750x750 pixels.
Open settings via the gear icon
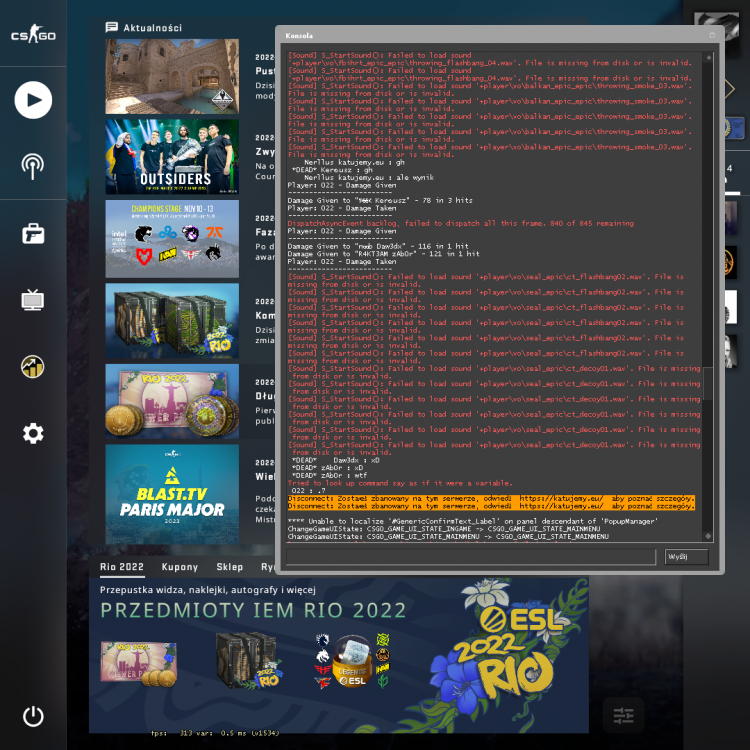(x=33, y=433)
